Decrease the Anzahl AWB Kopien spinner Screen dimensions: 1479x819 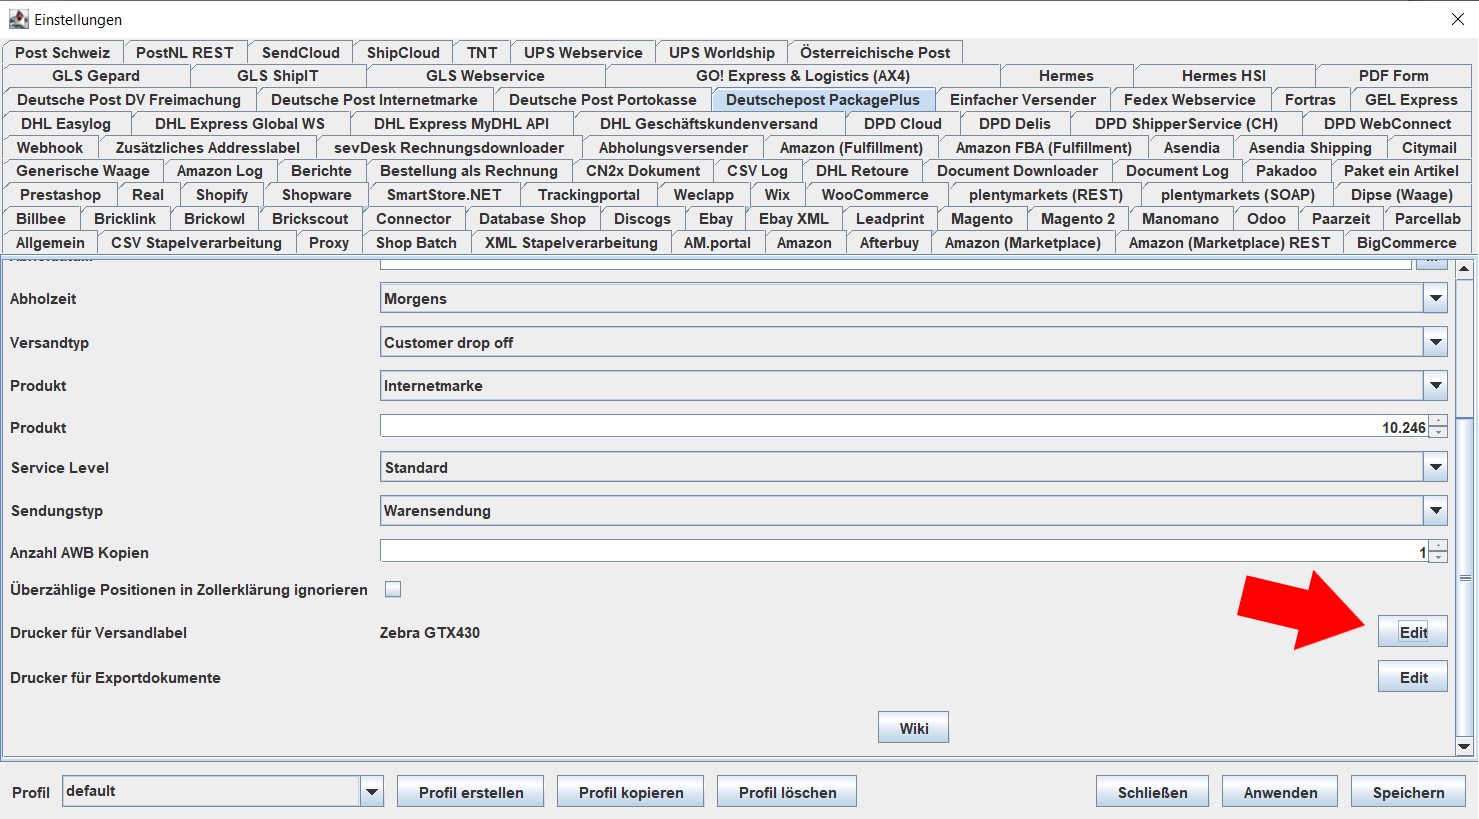tap(1438, 557)
